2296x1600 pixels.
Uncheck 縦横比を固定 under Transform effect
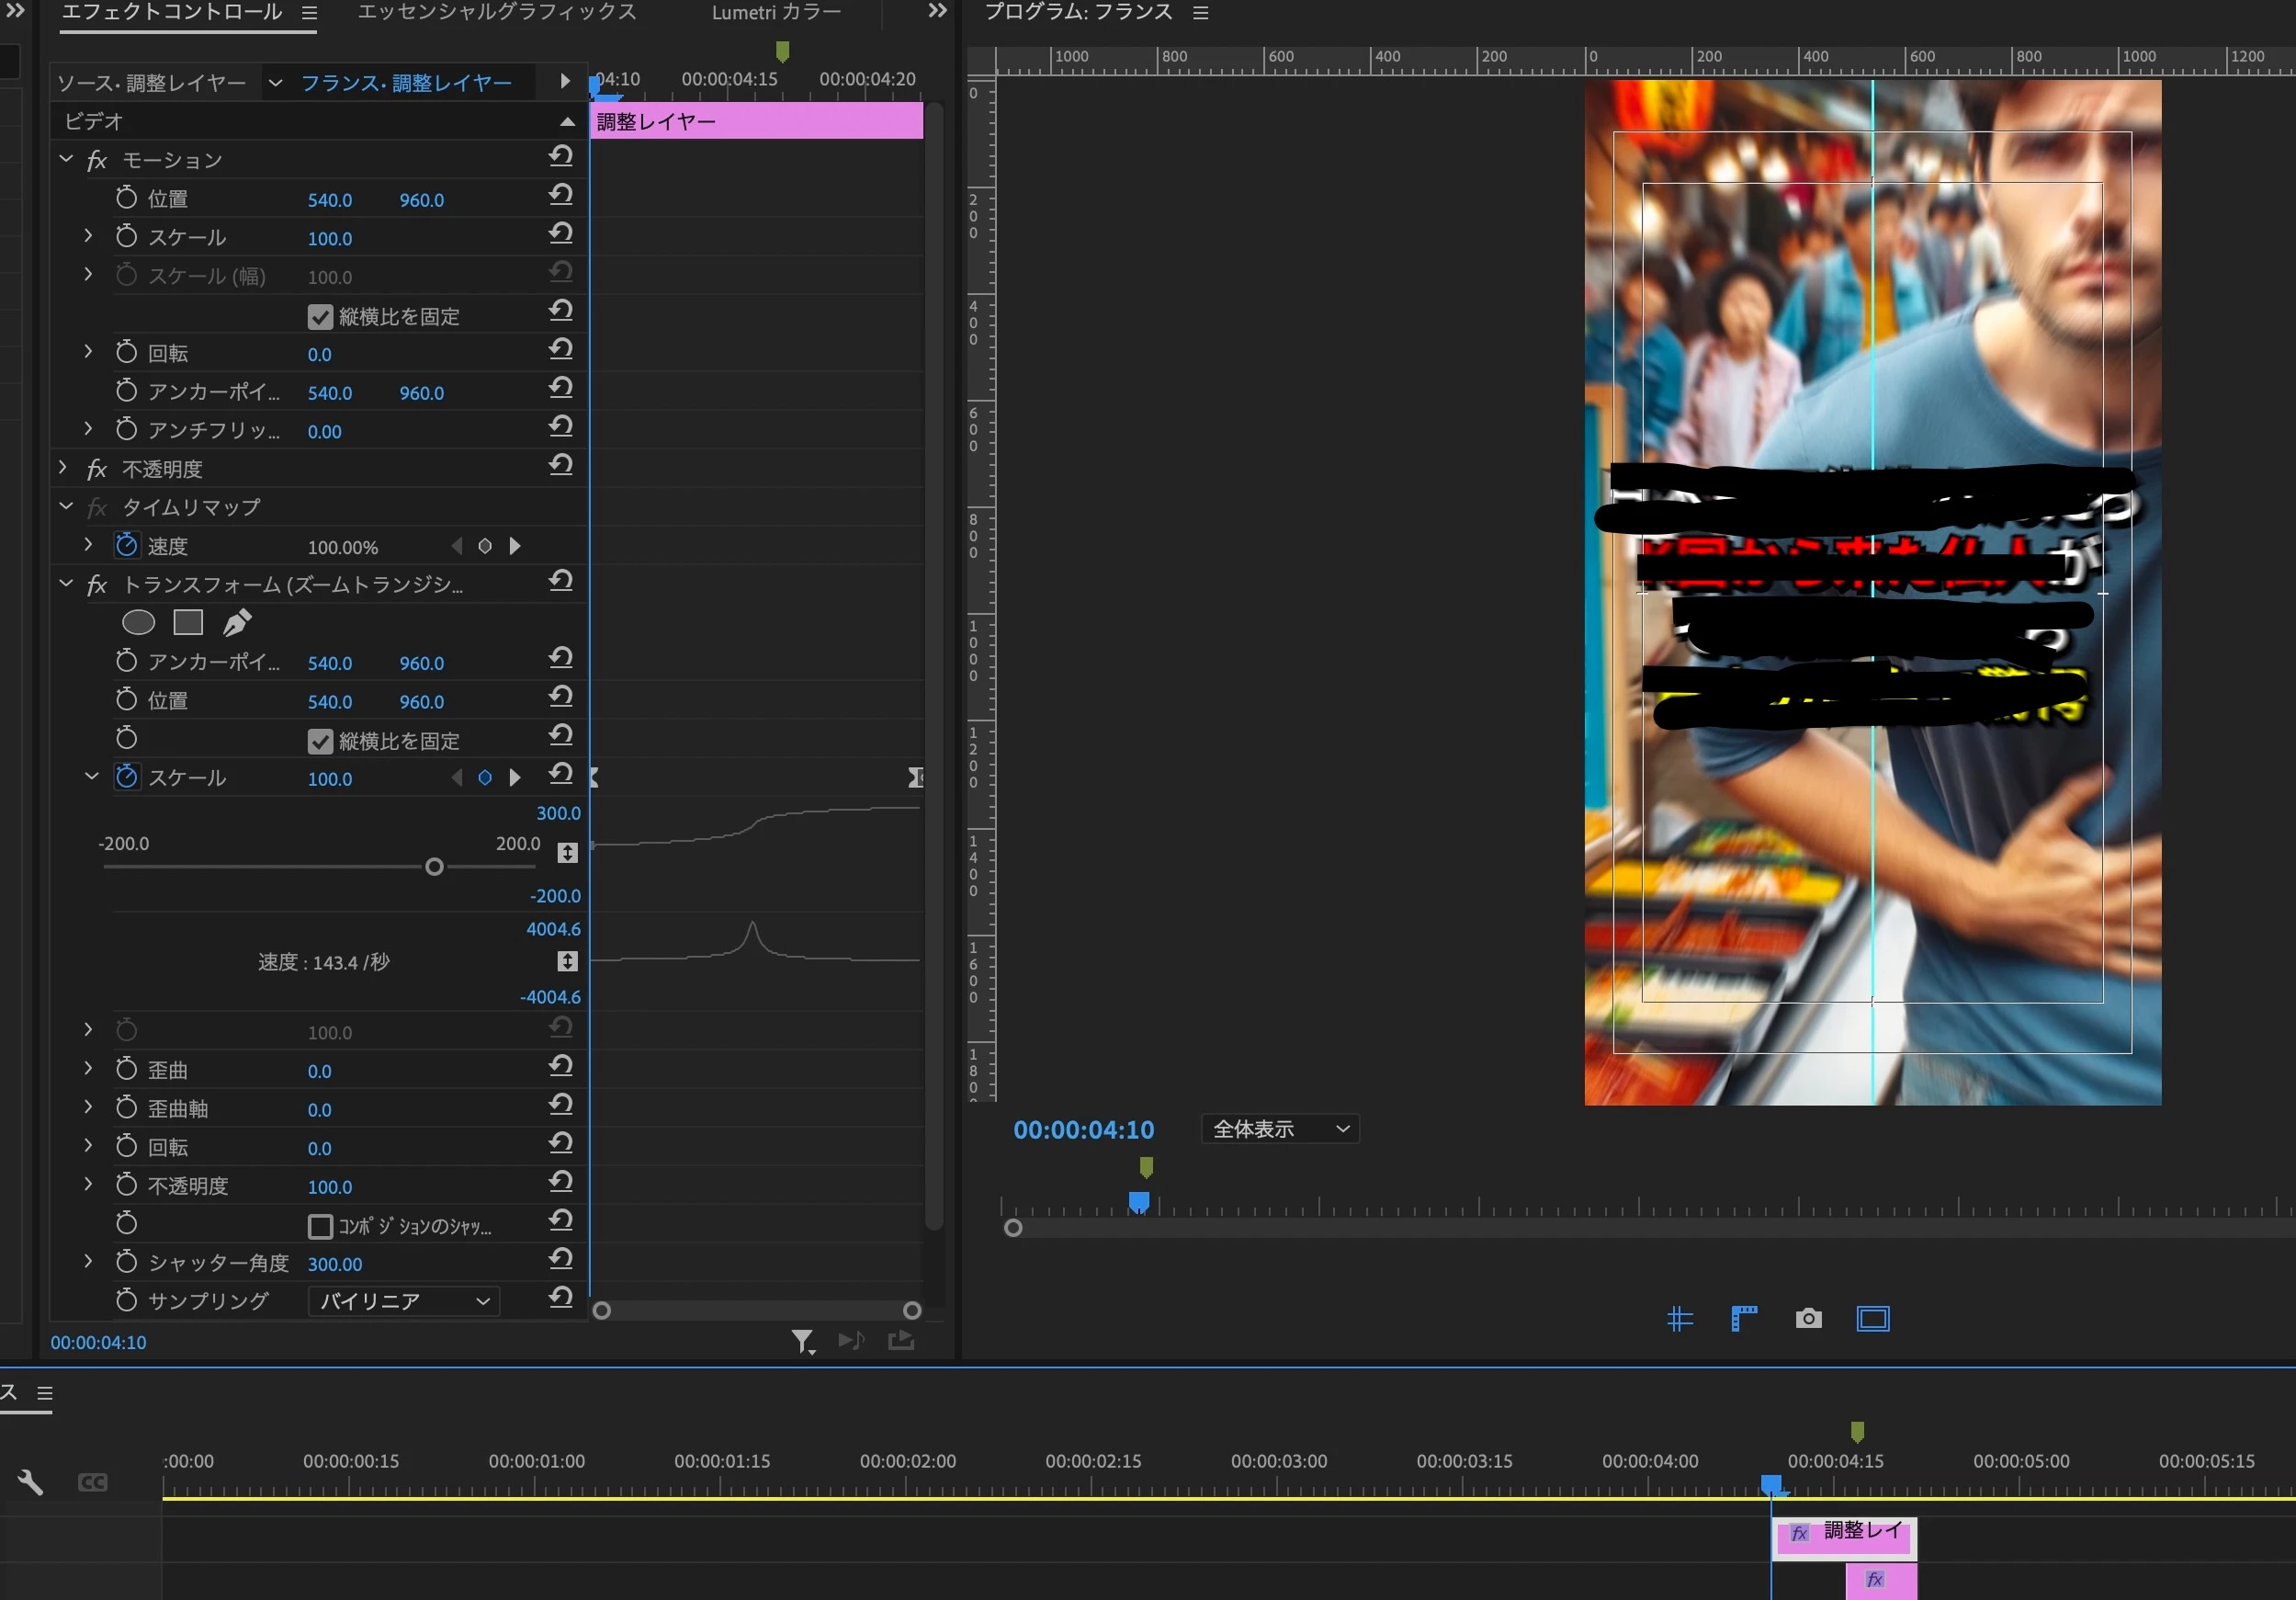[x=320, y=741]
